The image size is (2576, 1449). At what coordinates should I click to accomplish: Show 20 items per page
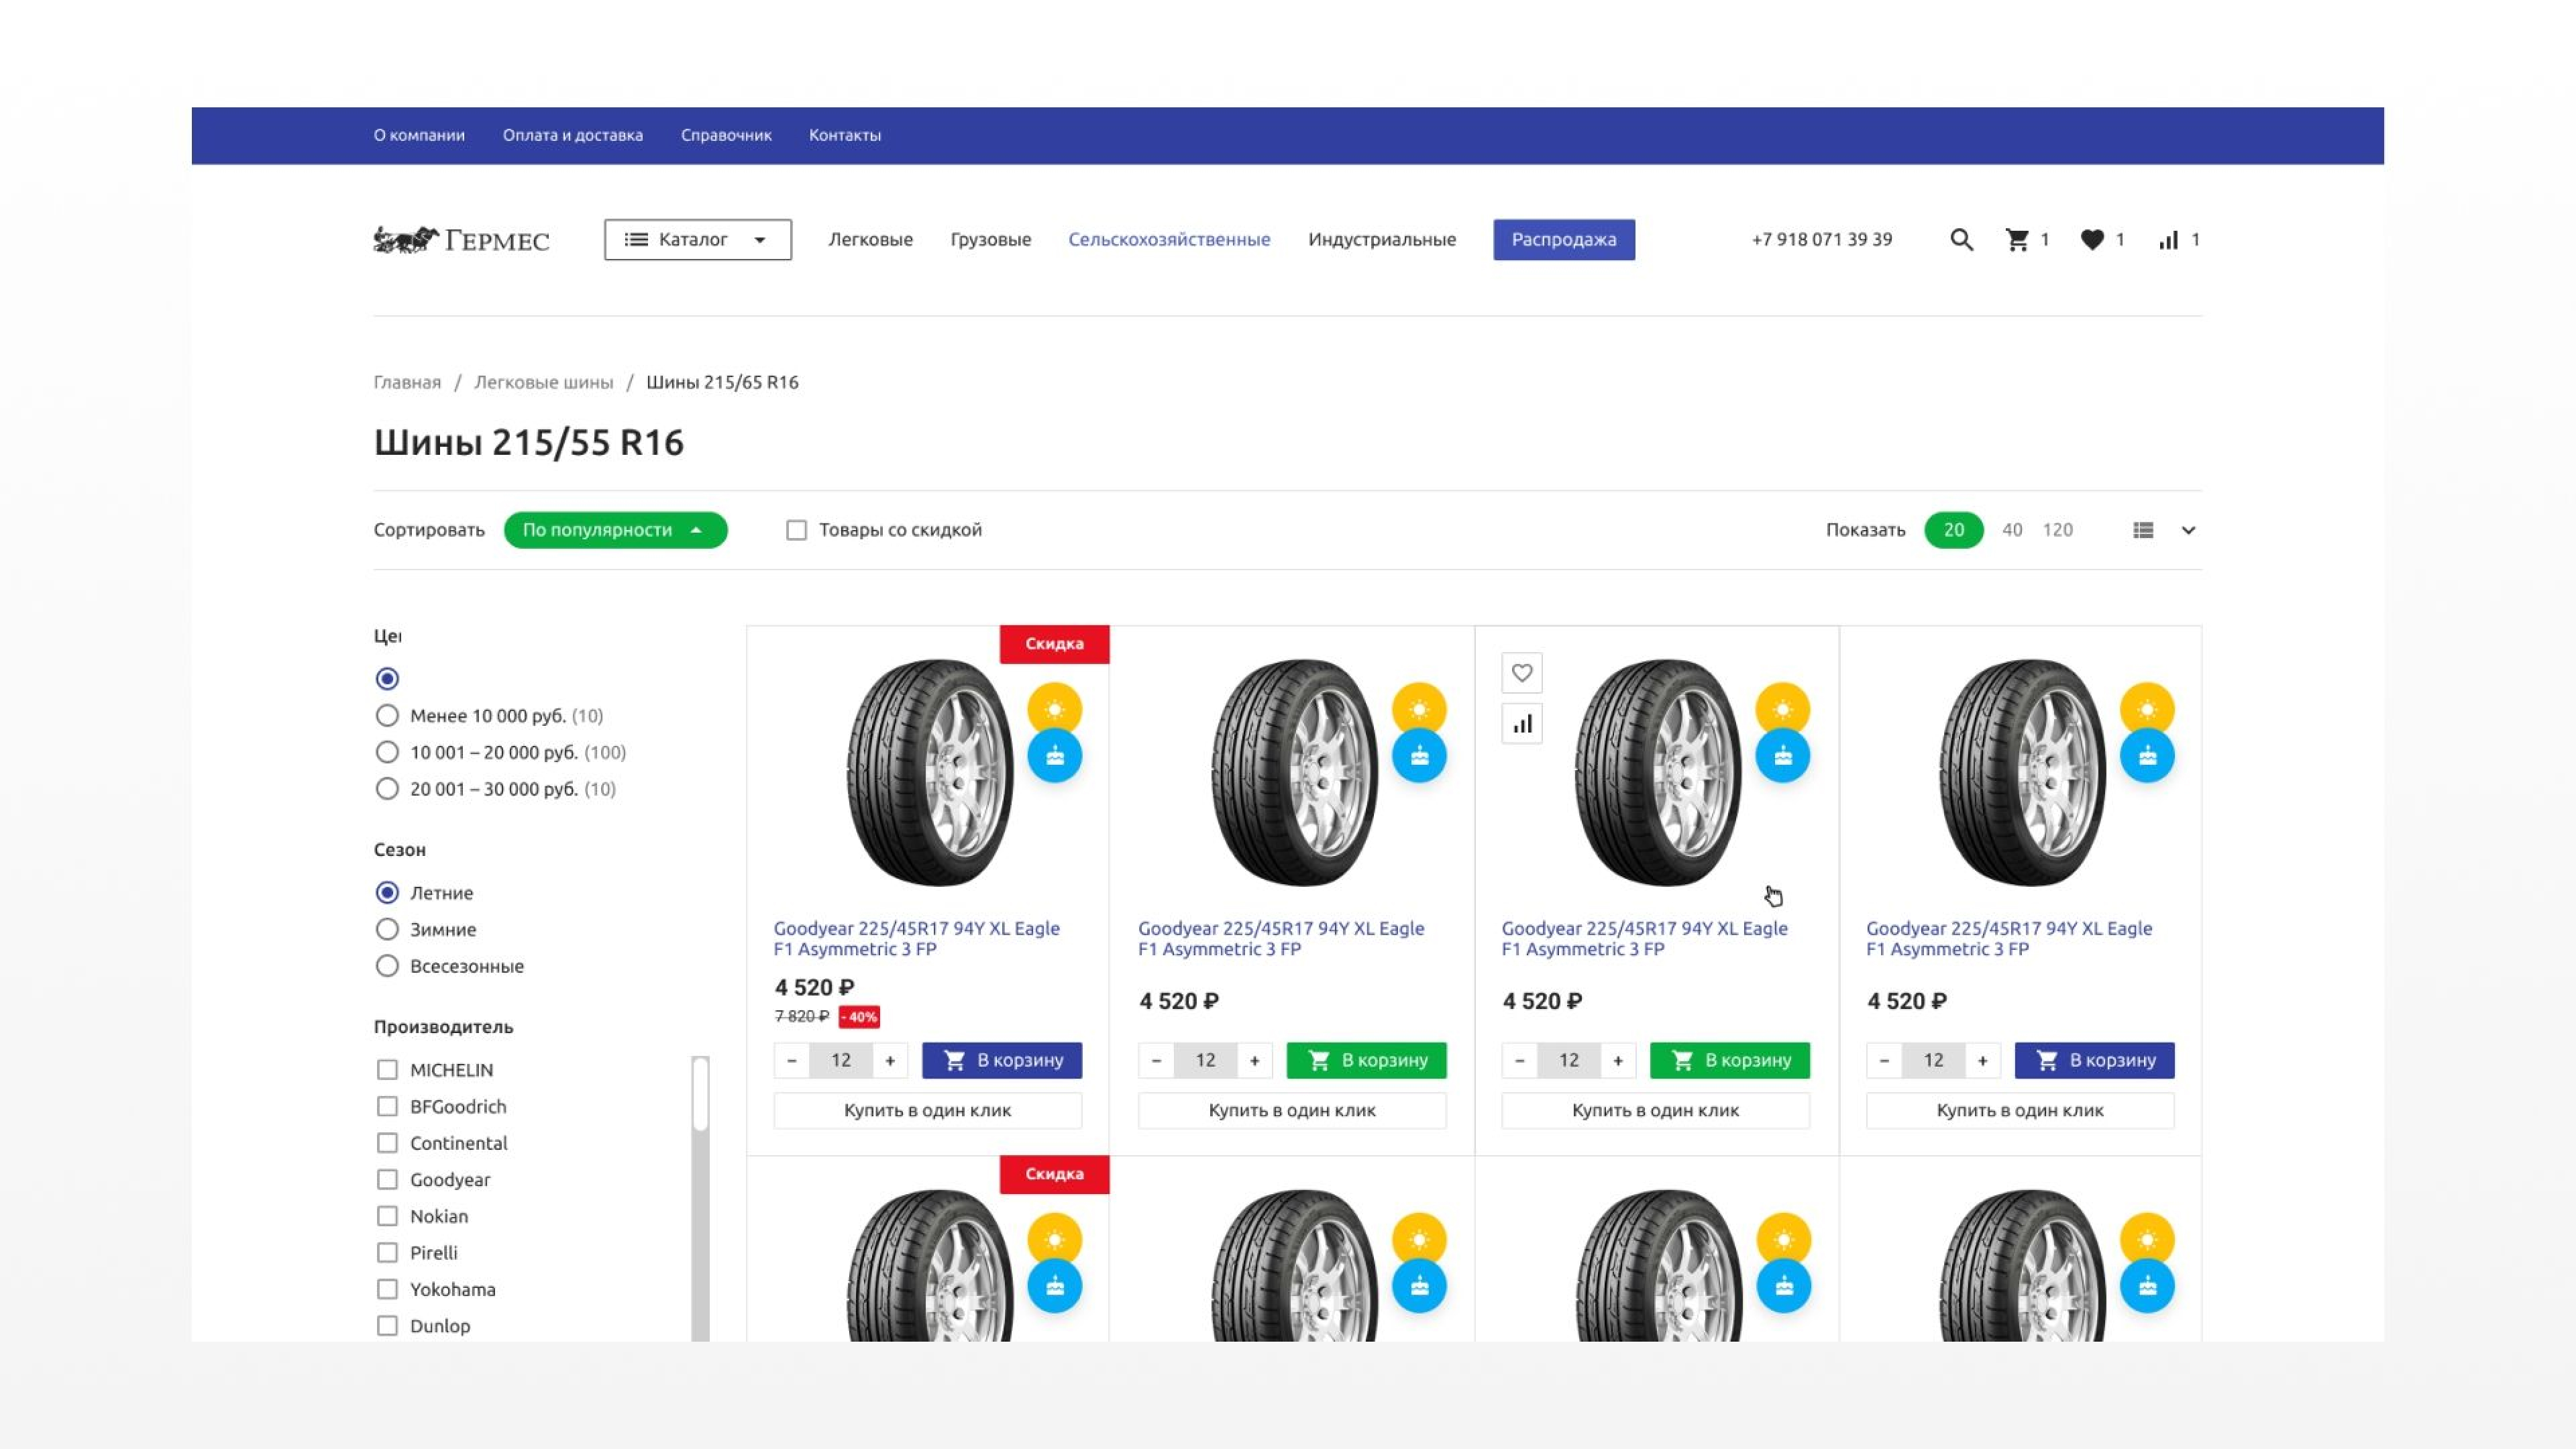1954,530
